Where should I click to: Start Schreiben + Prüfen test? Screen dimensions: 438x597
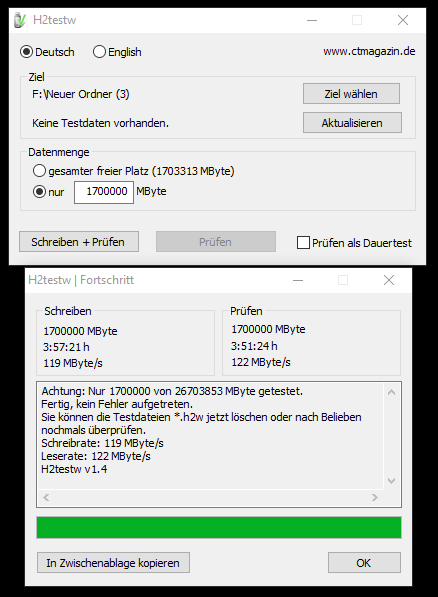[79, 242]
